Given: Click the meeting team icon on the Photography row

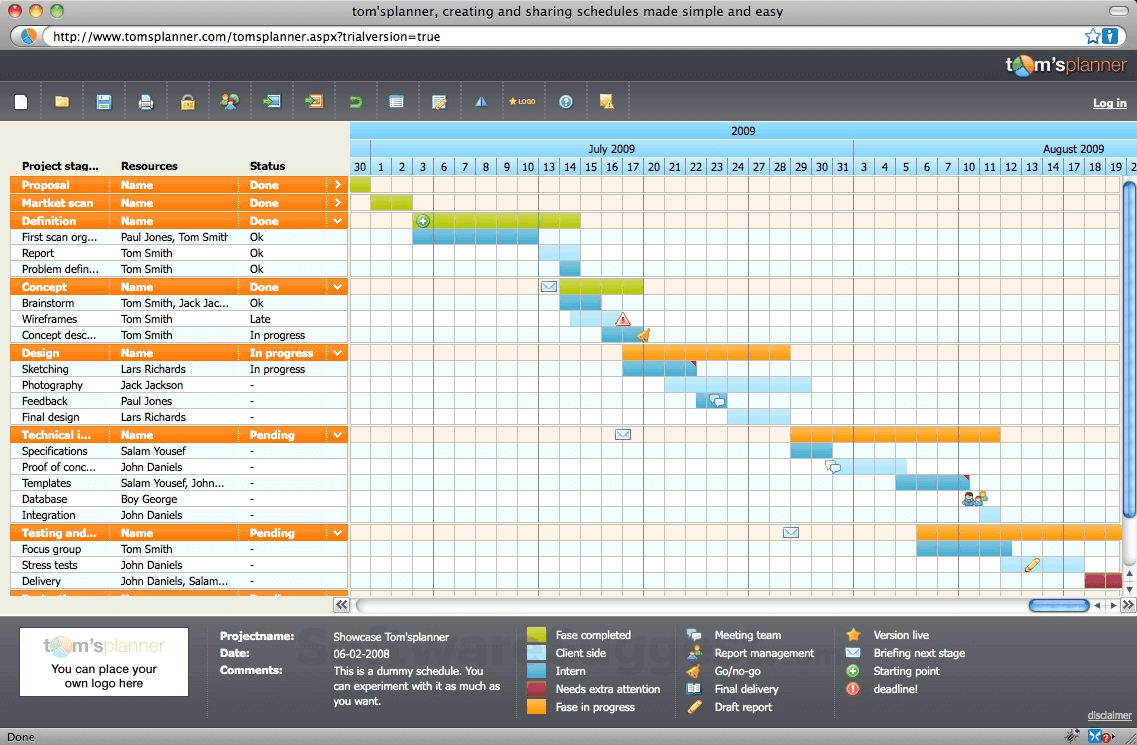Looking at the screenshot, I should (717, 399).
